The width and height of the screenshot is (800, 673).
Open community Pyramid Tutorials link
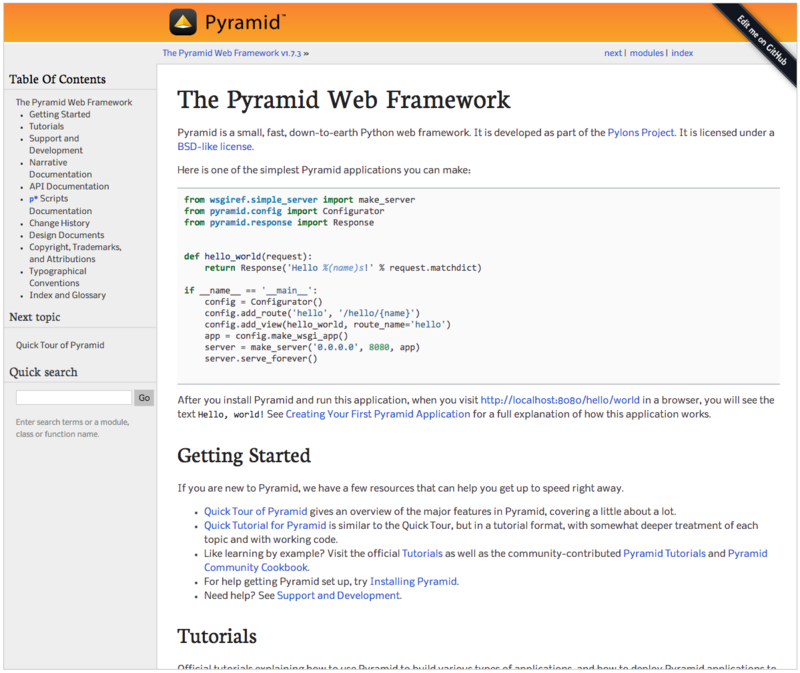[664, 554]
